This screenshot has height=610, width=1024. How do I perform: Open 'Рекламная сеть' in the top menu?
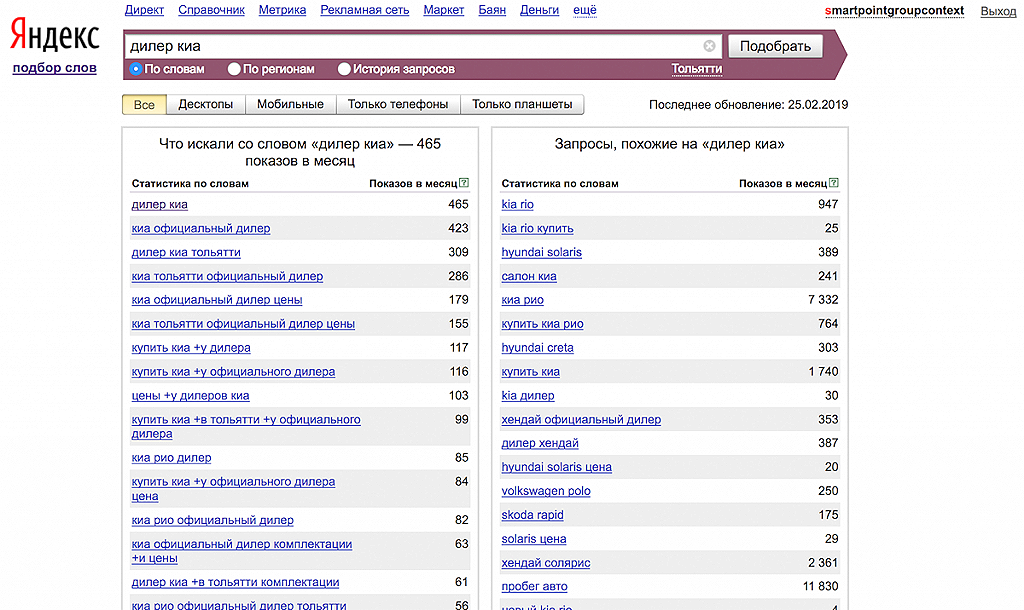[x=364, y=10]
